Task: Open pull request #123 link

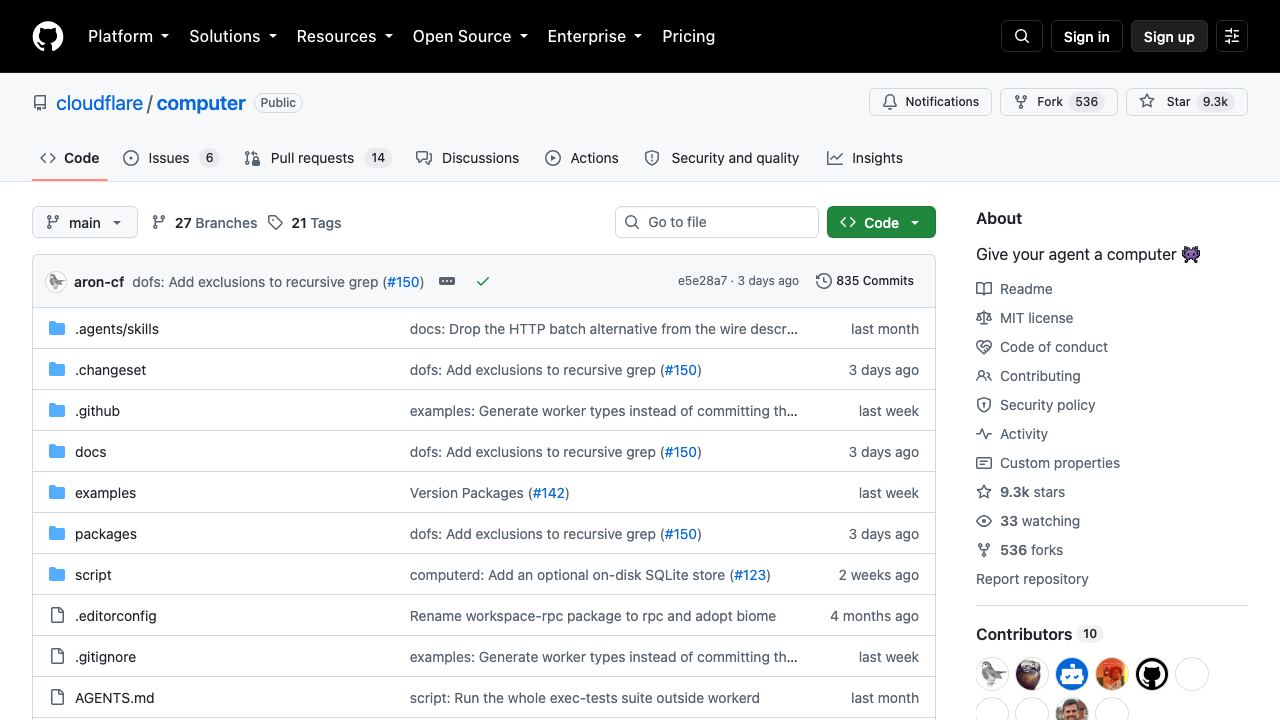Action: pos(750,575)
